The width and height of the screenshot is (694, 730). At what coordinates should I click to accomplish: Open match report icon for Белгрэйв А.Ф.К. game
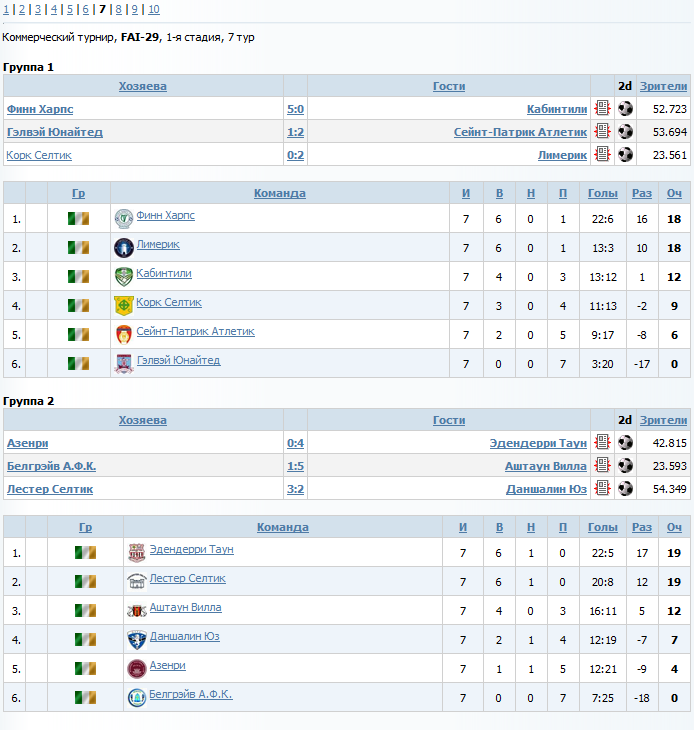coord(602,465)
